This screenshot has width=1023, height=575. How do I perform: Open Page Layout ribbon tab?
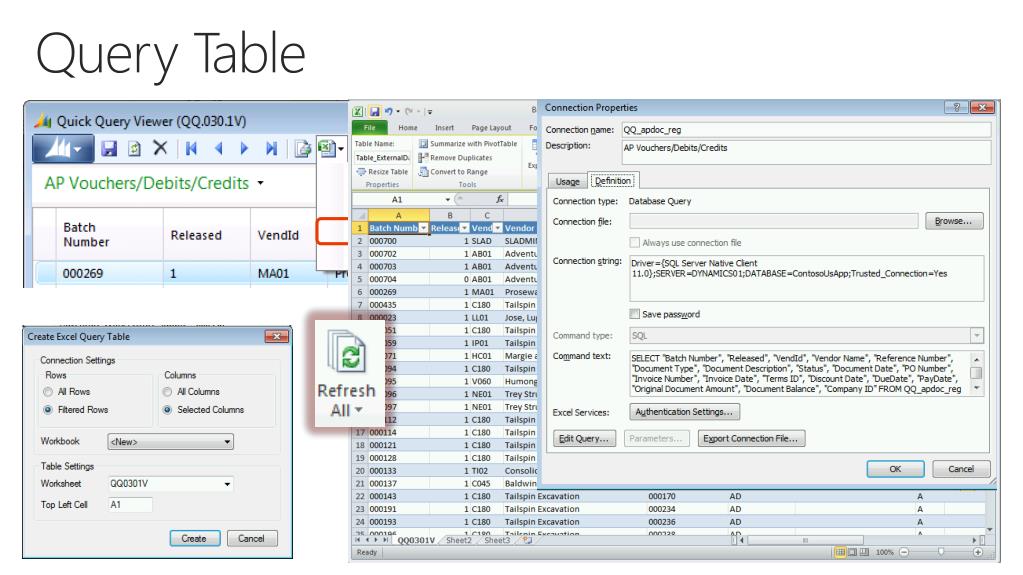[491, 128]
